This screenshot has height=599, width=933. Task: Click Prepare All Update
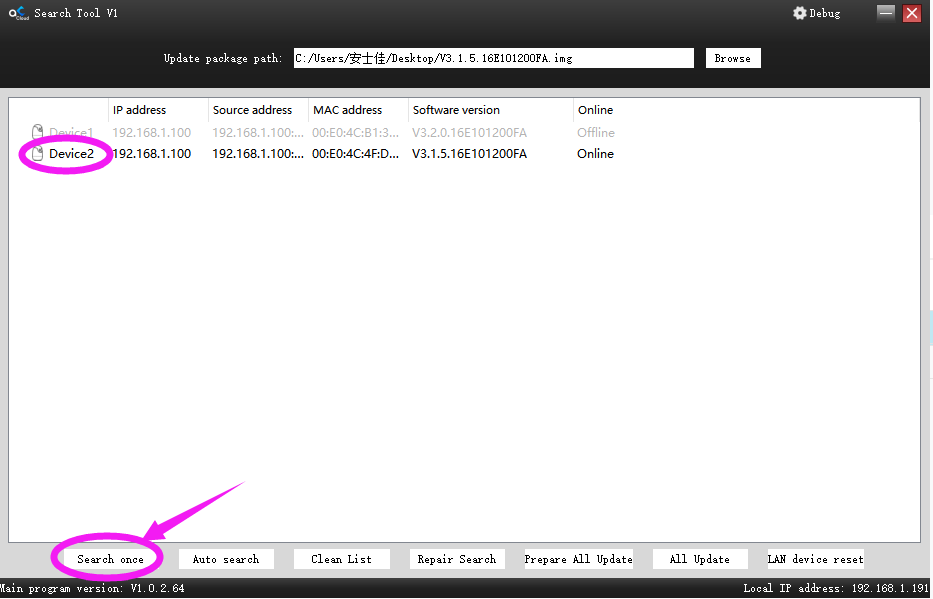tap(578, 559)
